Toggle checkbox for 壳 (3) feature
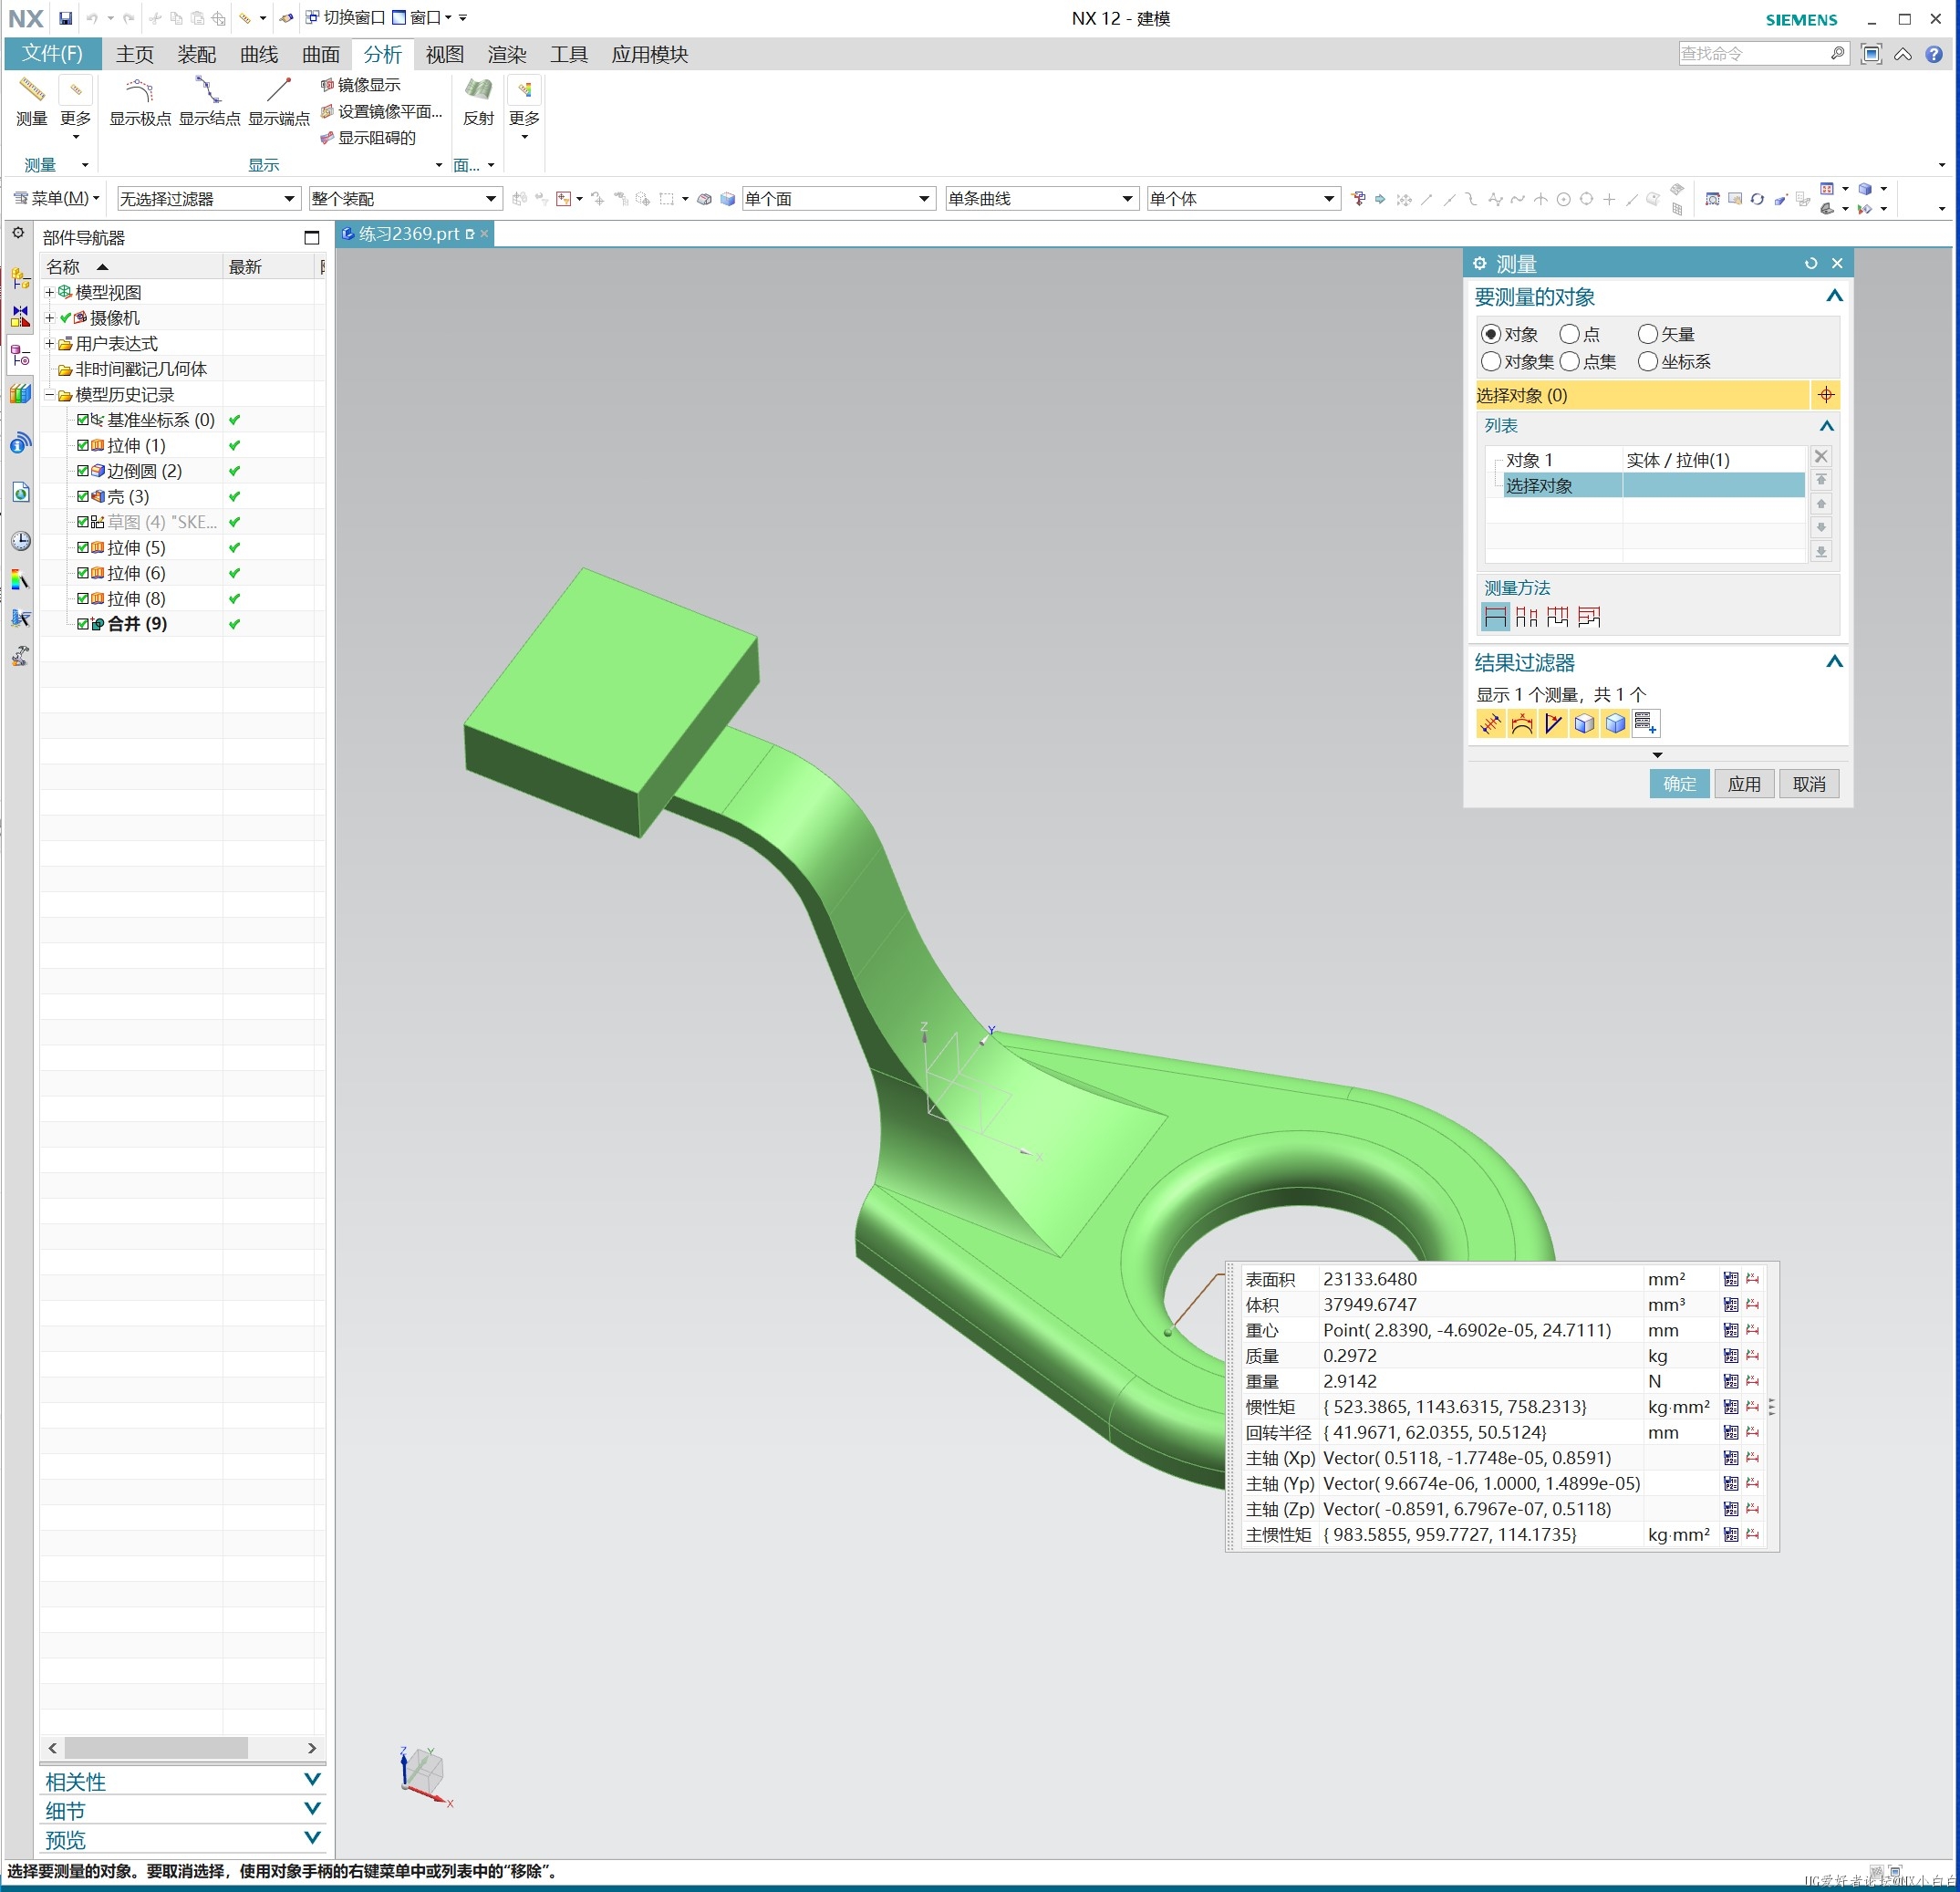 tap(83, 496)
